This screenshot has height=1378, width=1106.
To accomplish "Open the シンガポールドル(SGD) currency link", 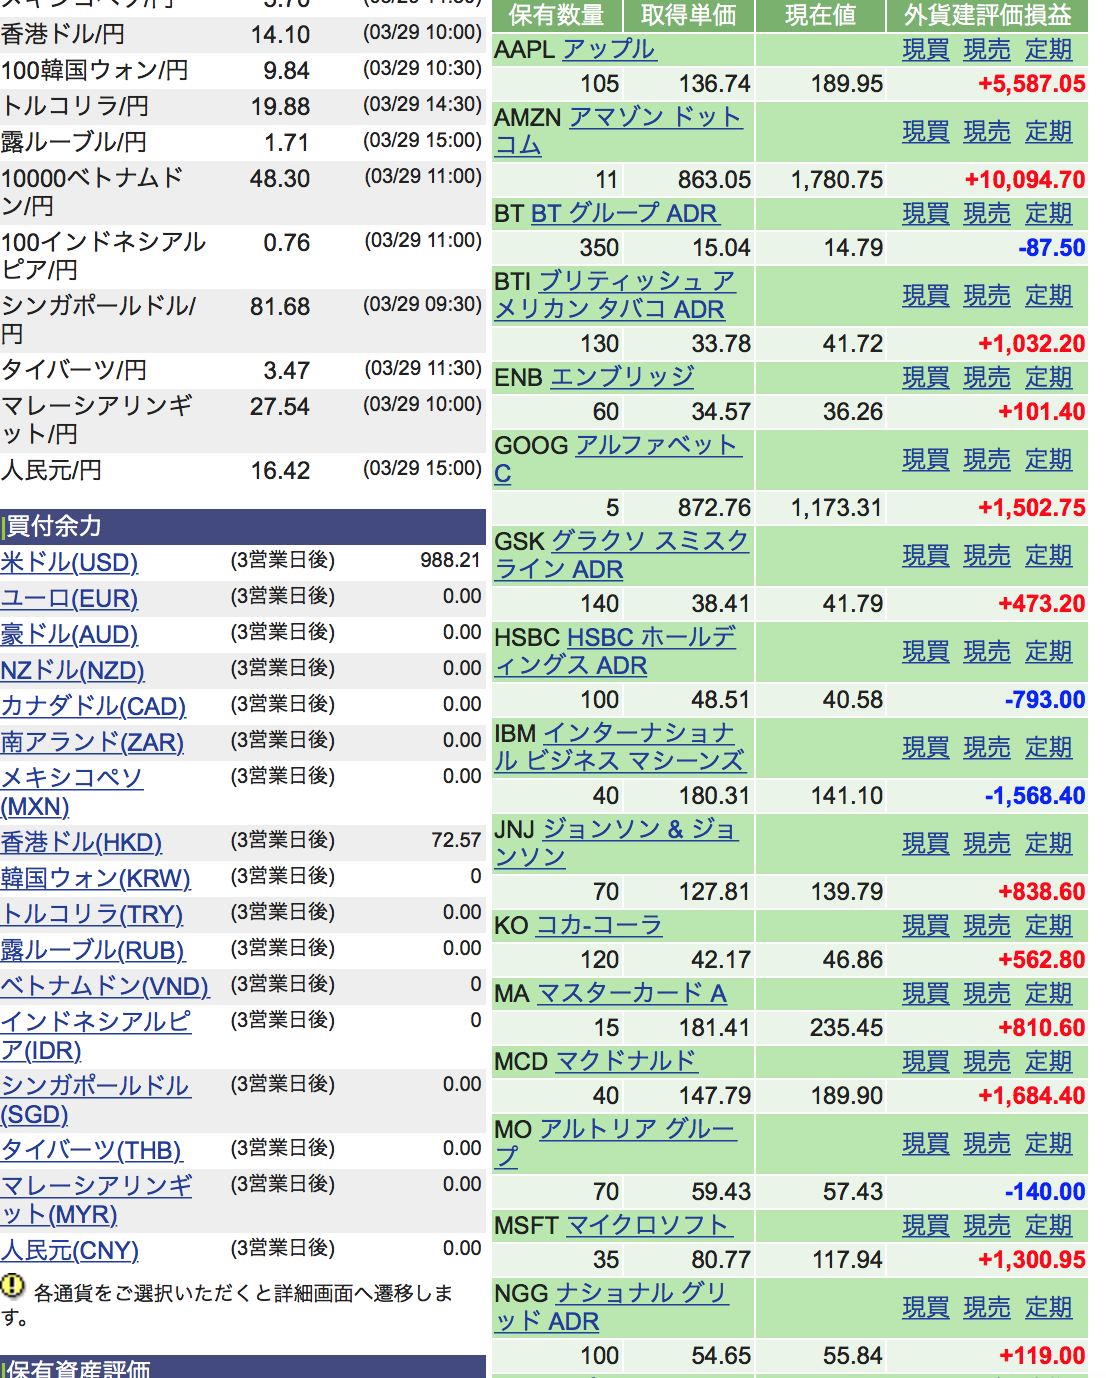I will coord(95,1100).
